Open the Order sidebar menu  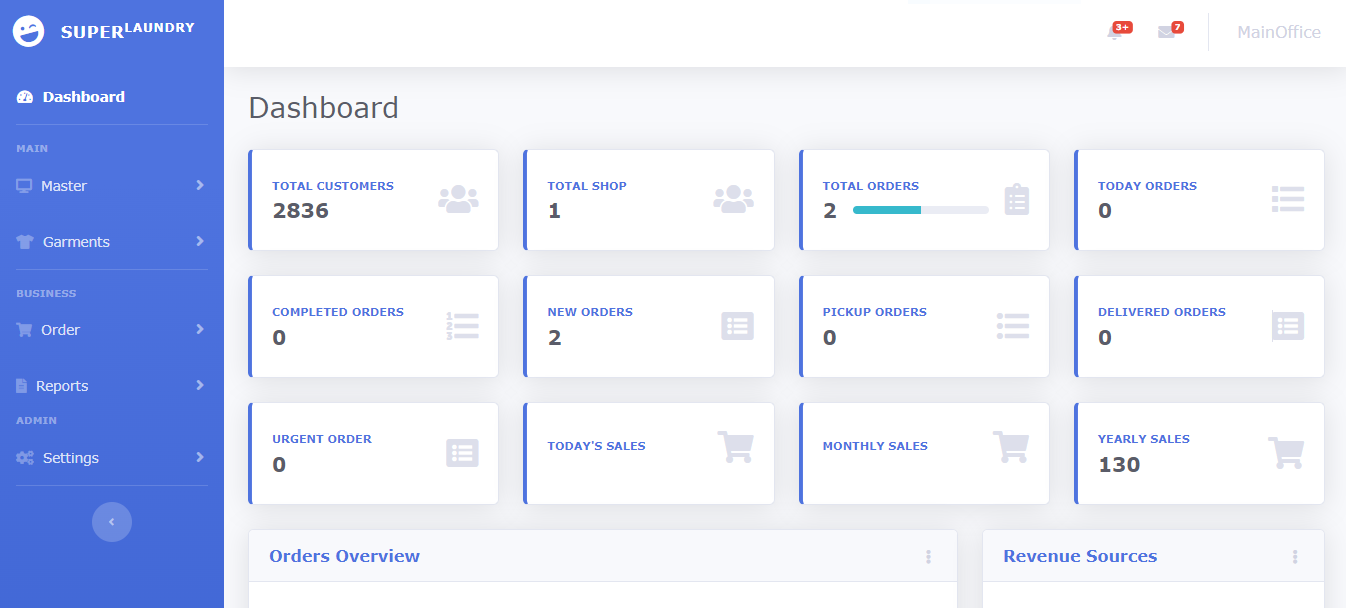click(112, 330)
